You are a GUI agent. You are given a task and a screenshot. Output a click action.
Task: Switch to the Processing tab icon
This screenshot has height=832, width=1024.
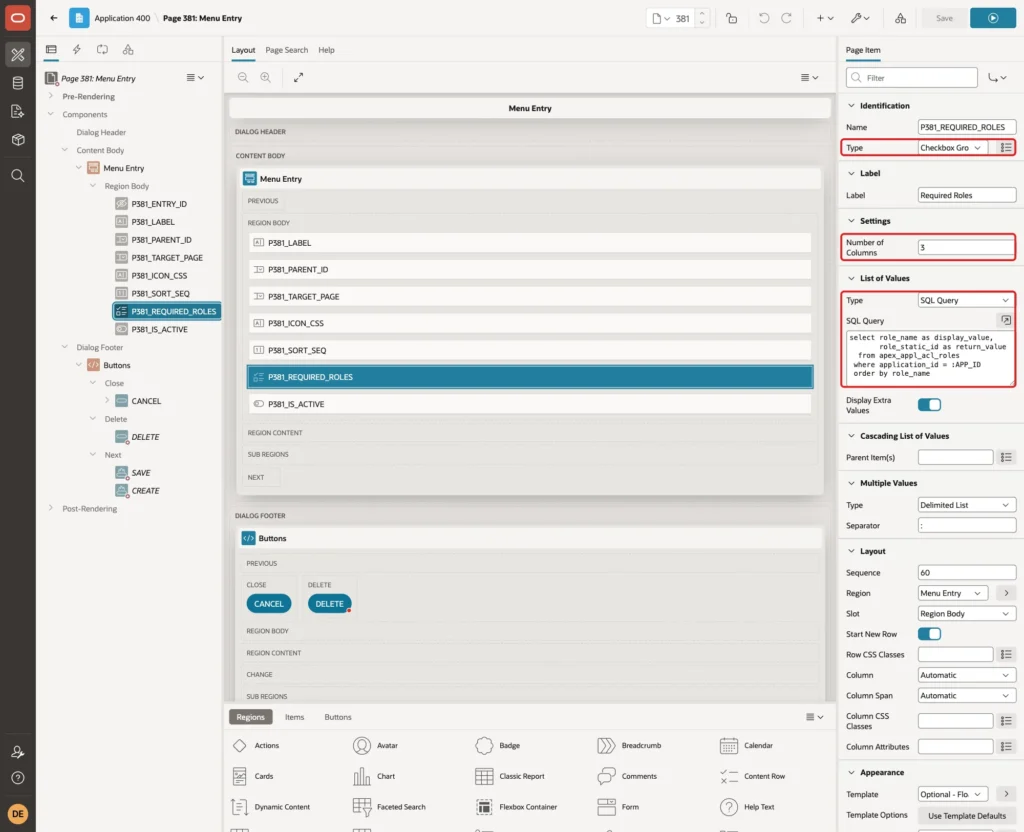click(103, 50)
